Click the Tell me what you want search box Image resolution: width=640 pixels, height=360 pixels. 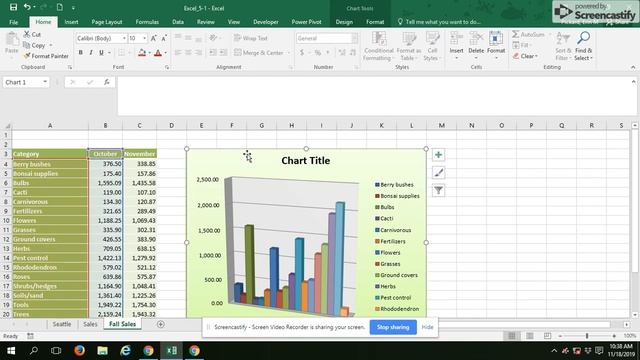tap(439, 22)
